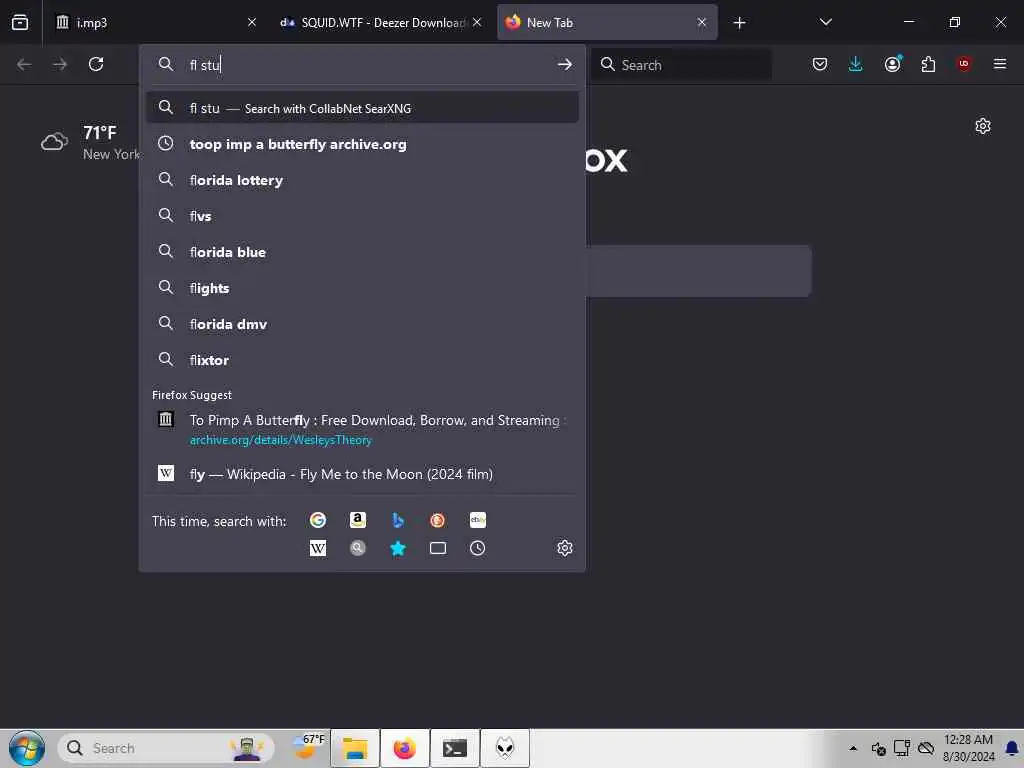Close the SQUID.WTF tab
The width and height of the screenshot is (1024, 768).
477,22
